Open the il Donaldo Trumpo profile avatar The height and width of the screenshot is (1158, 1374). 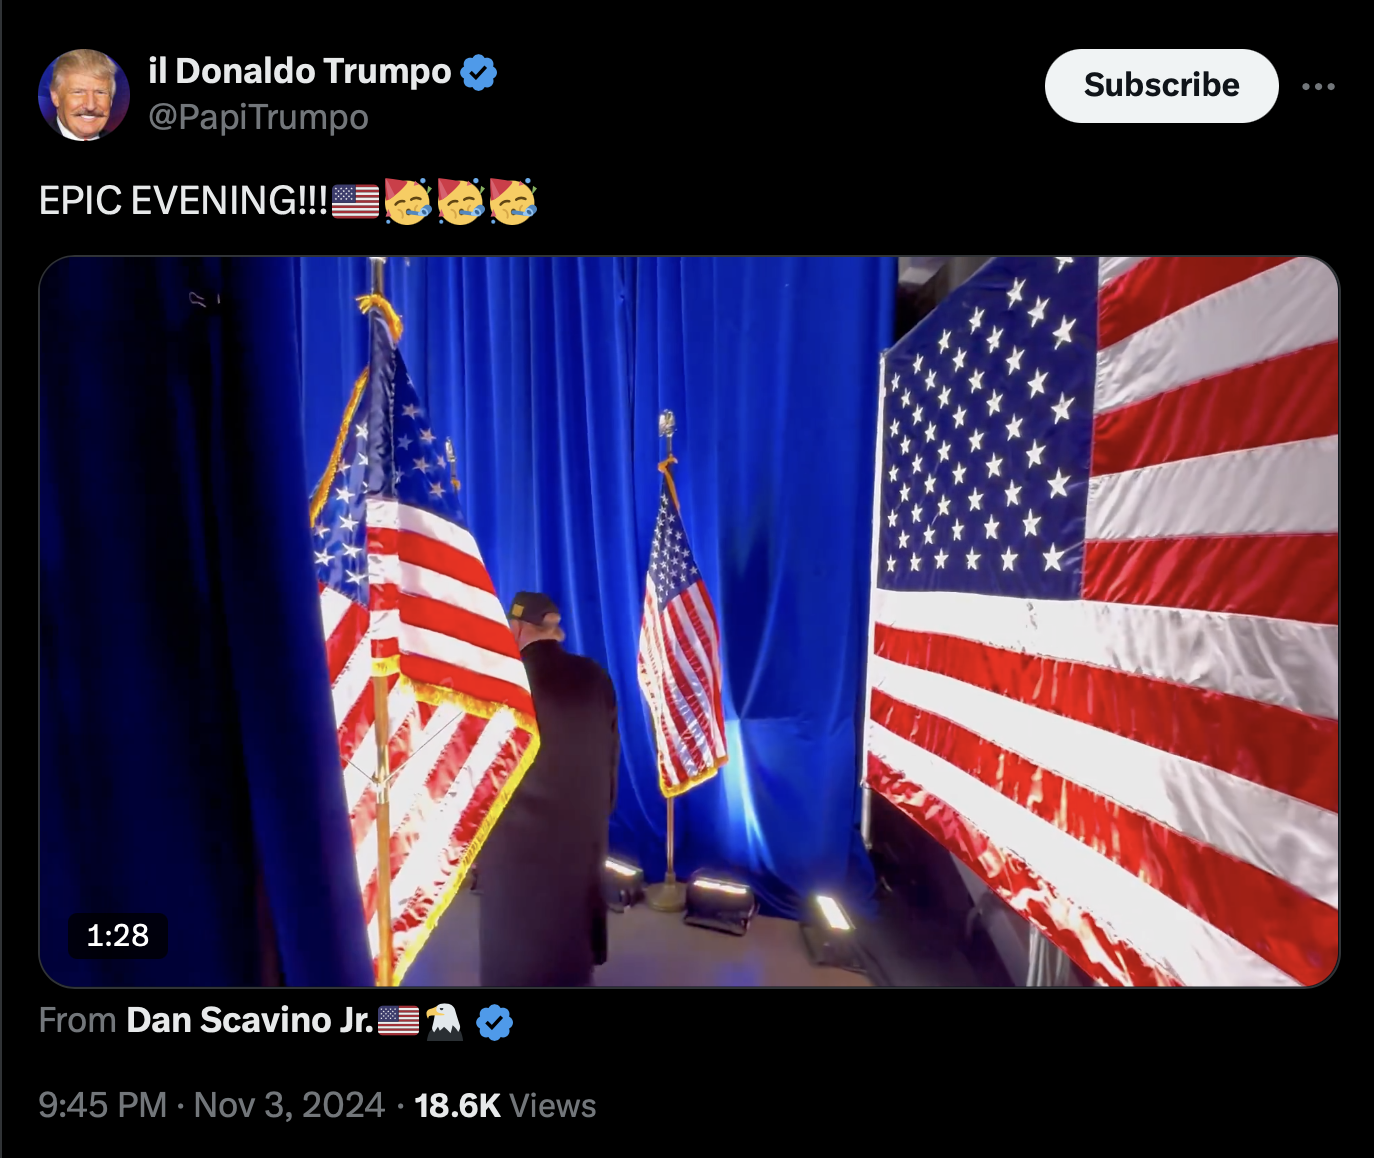coord(84,95)
